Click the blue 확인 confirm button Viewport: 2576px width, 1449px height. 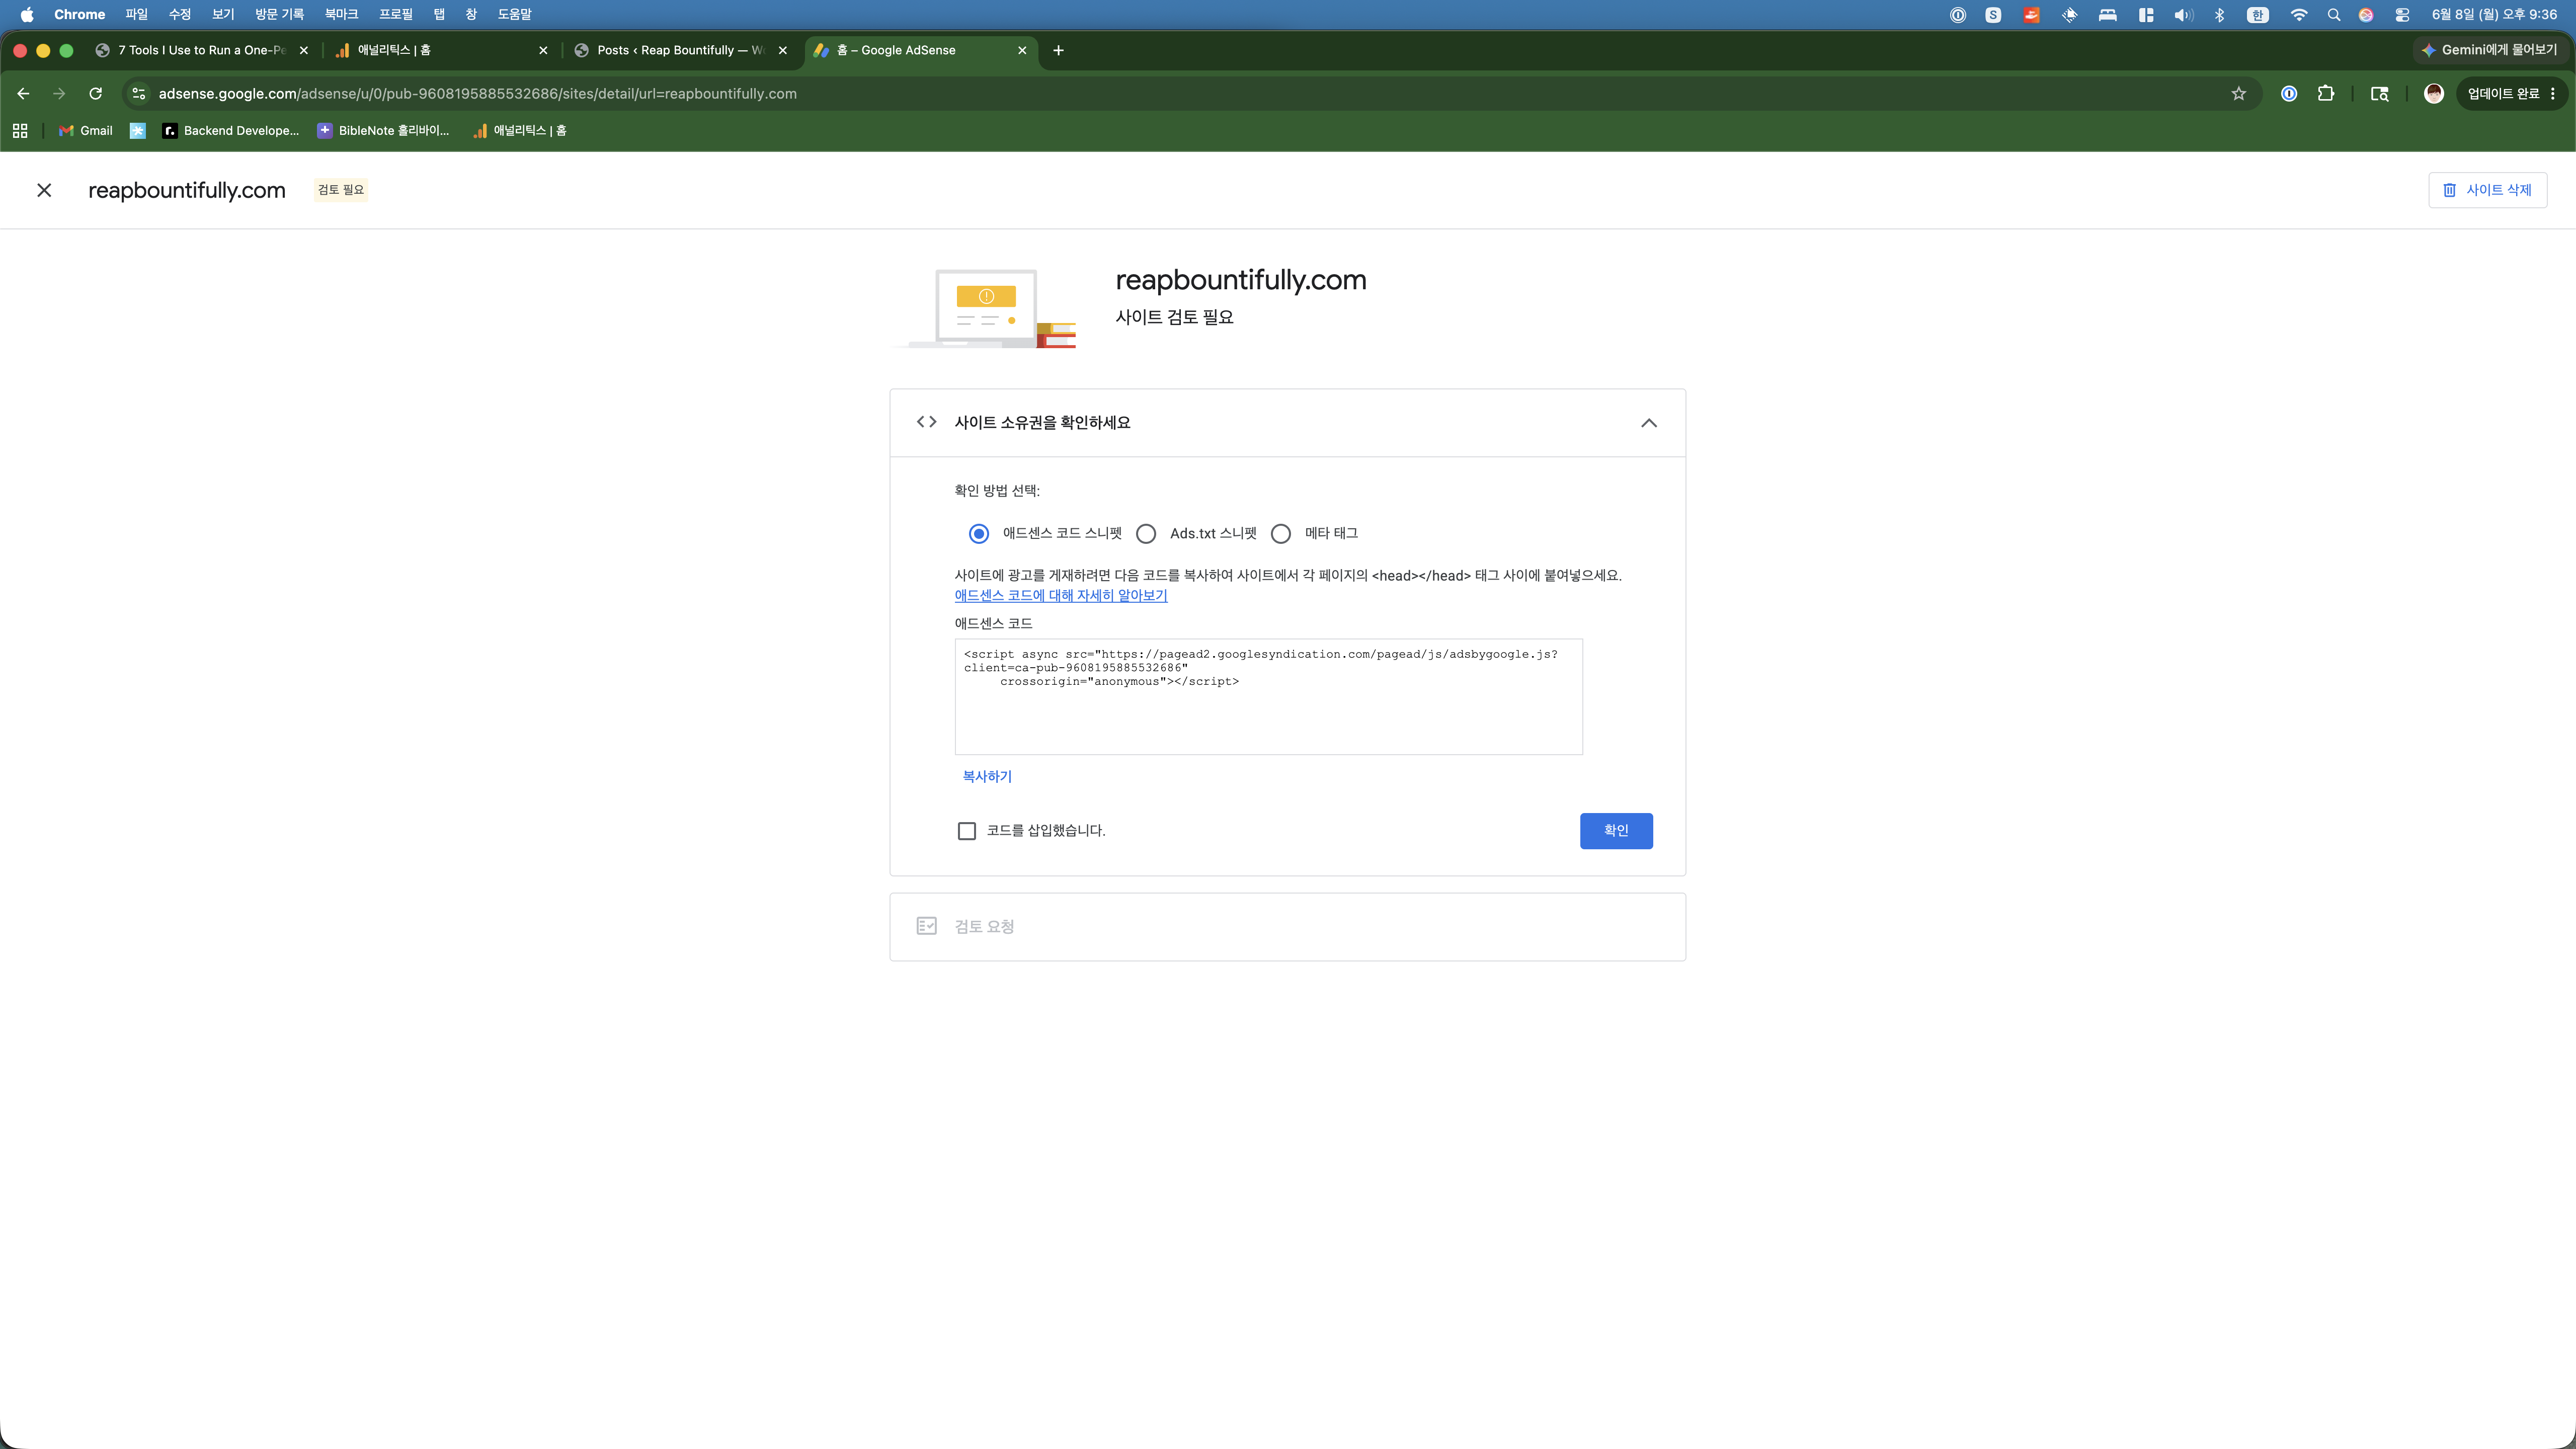click(x=1616, y=831)
